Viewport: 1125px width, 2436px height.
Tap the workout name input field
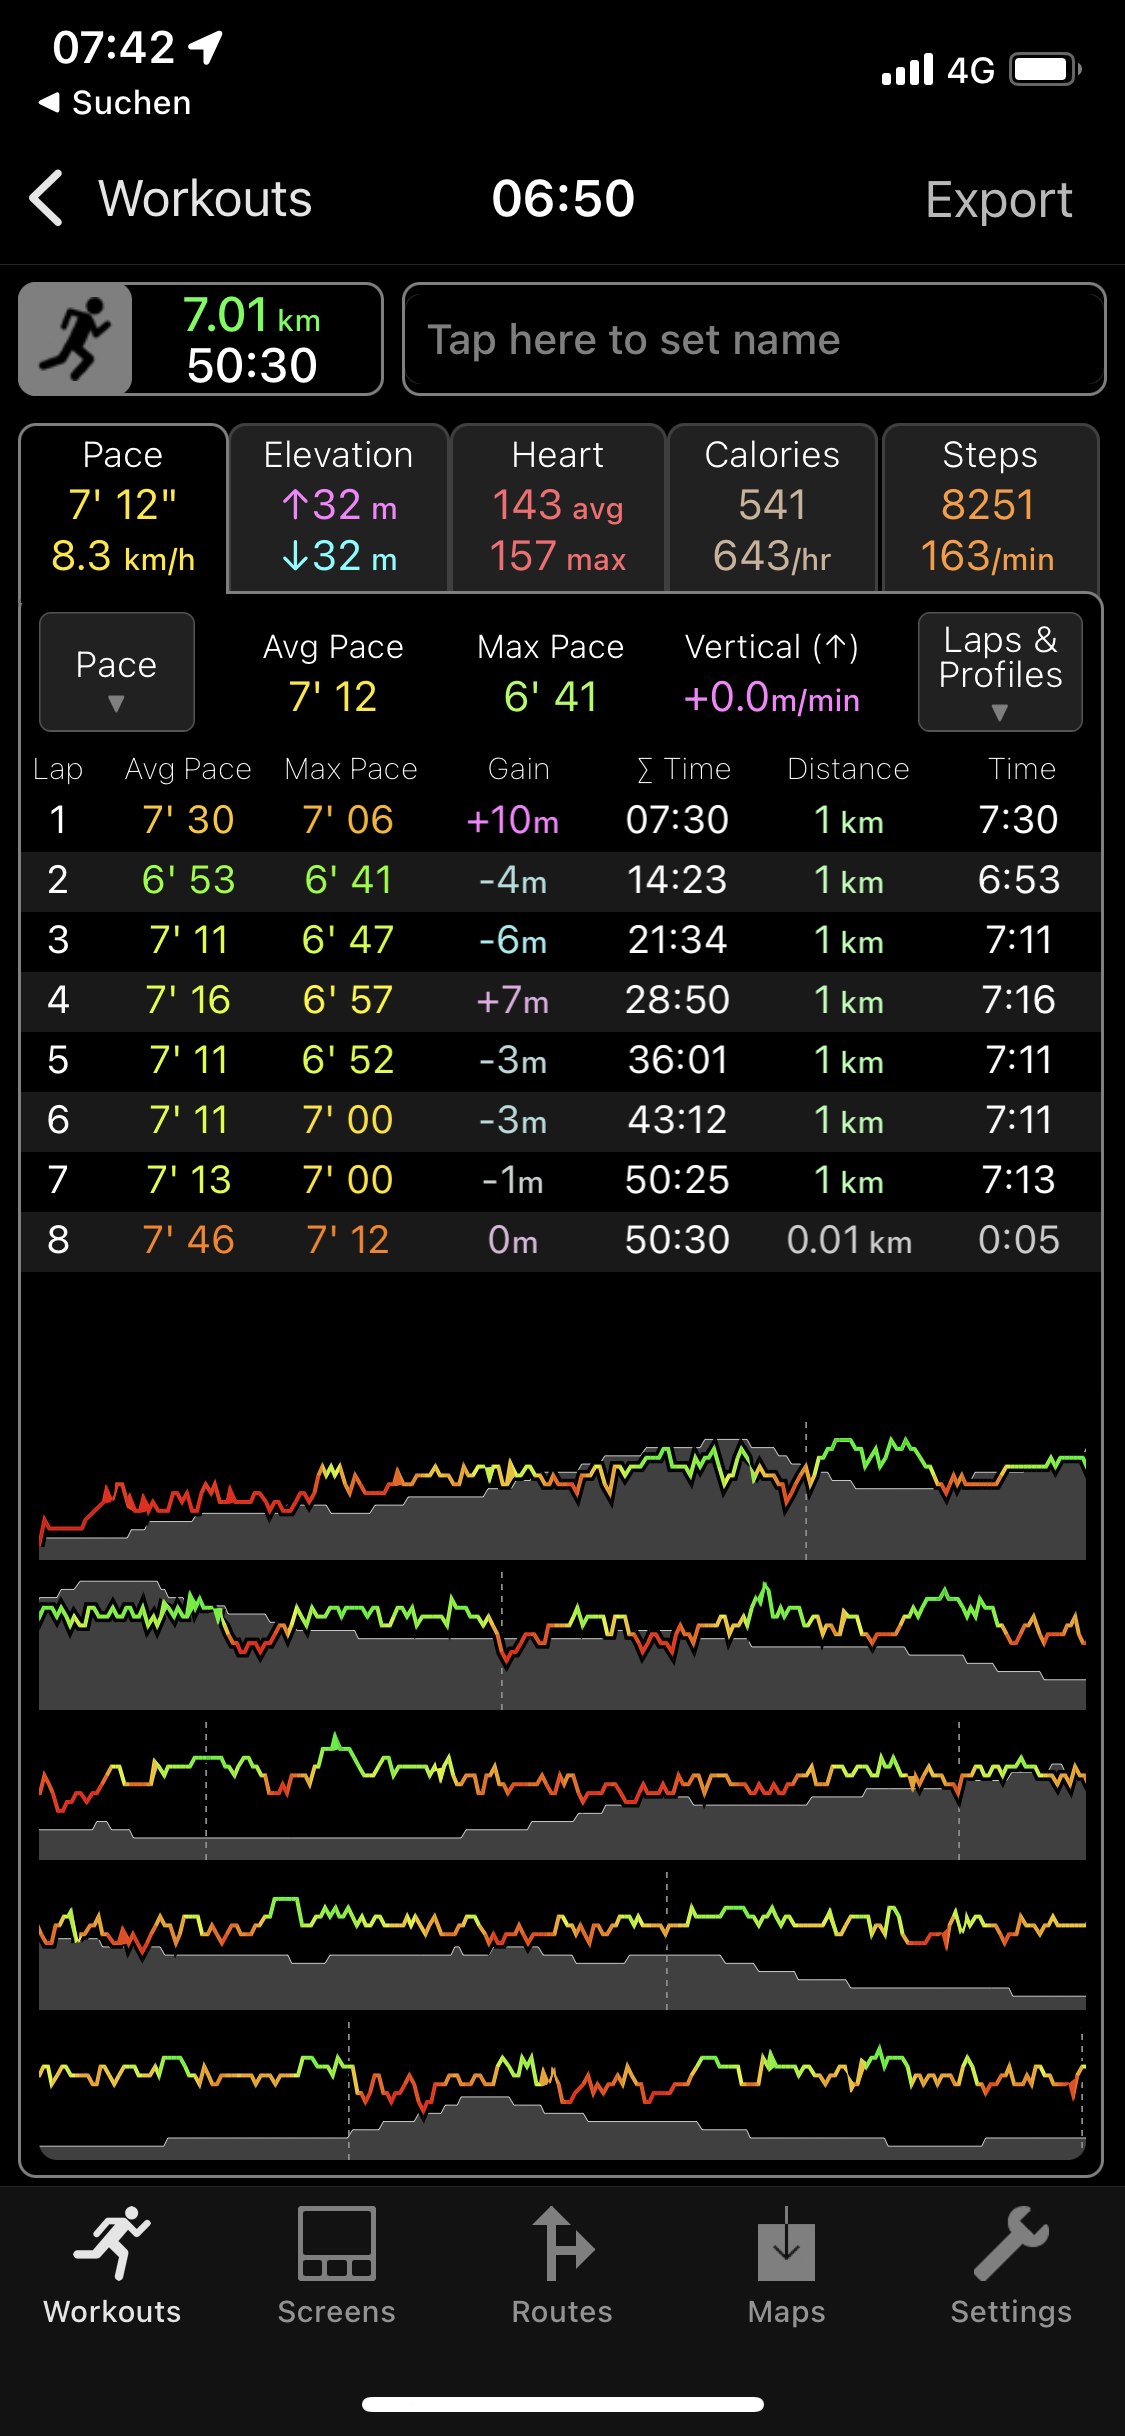click(x=753, y=339)
